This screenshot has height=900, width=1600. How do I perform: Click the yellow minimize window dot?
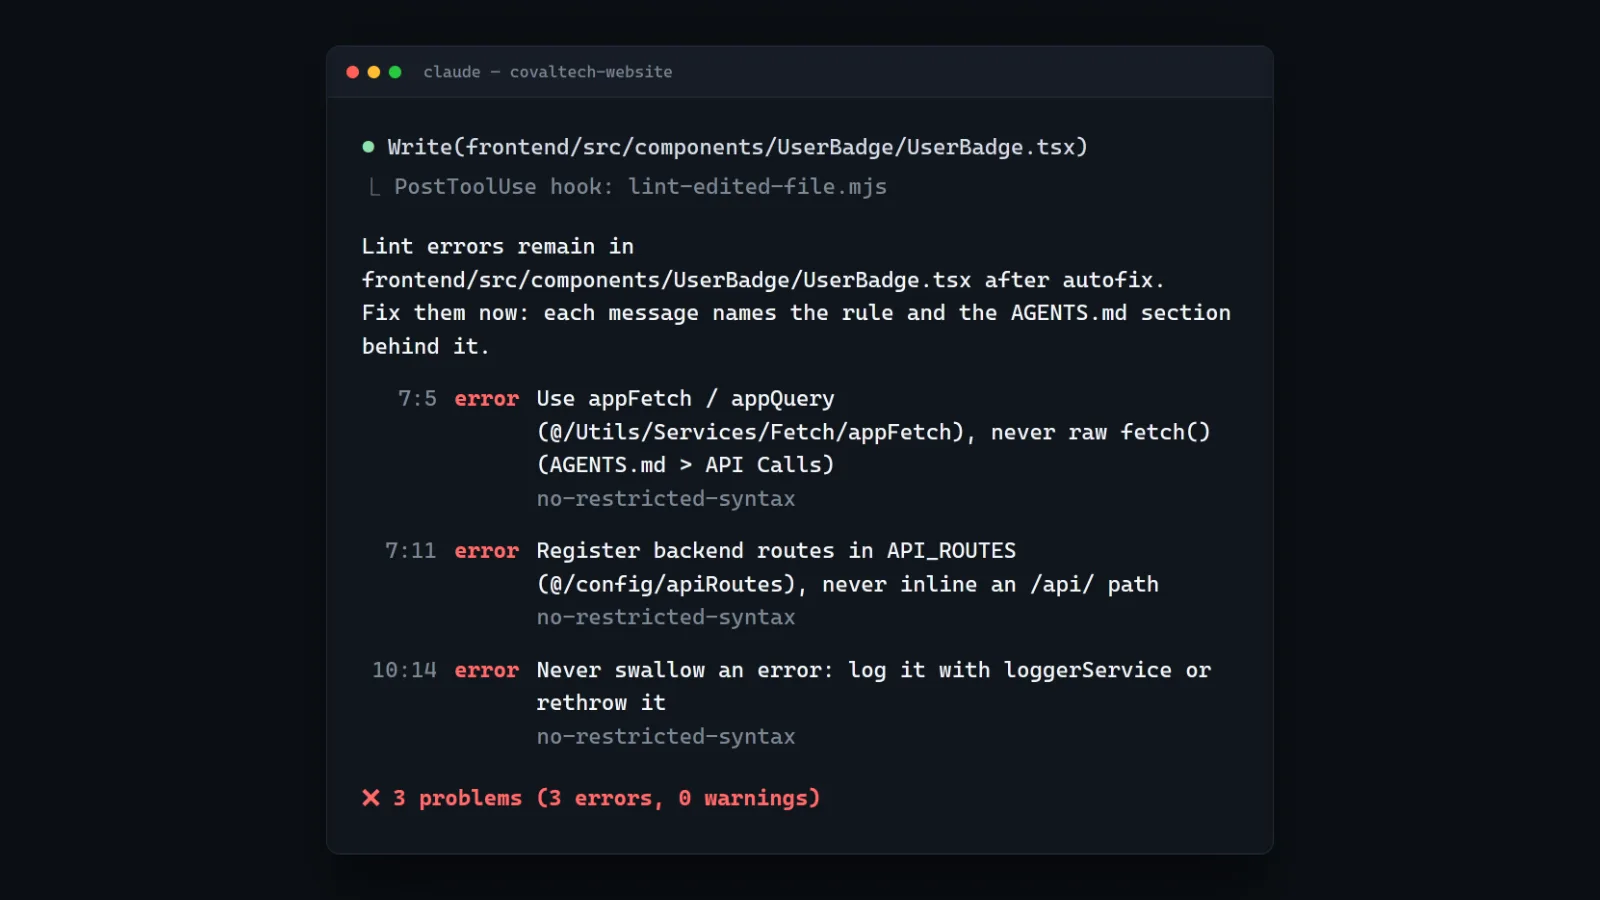374,72
